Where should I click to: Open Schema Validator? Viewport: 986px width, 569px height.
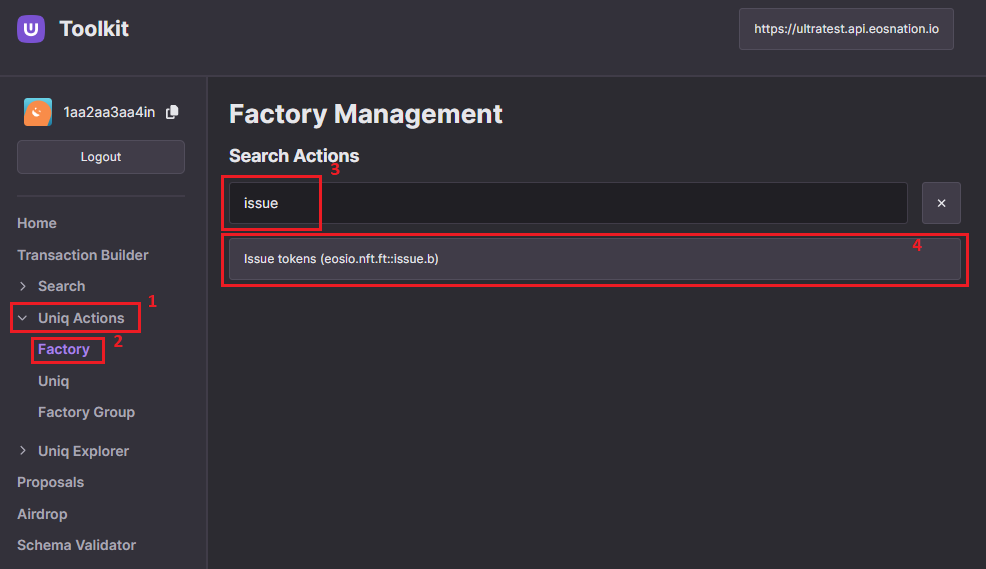(76, 545)
